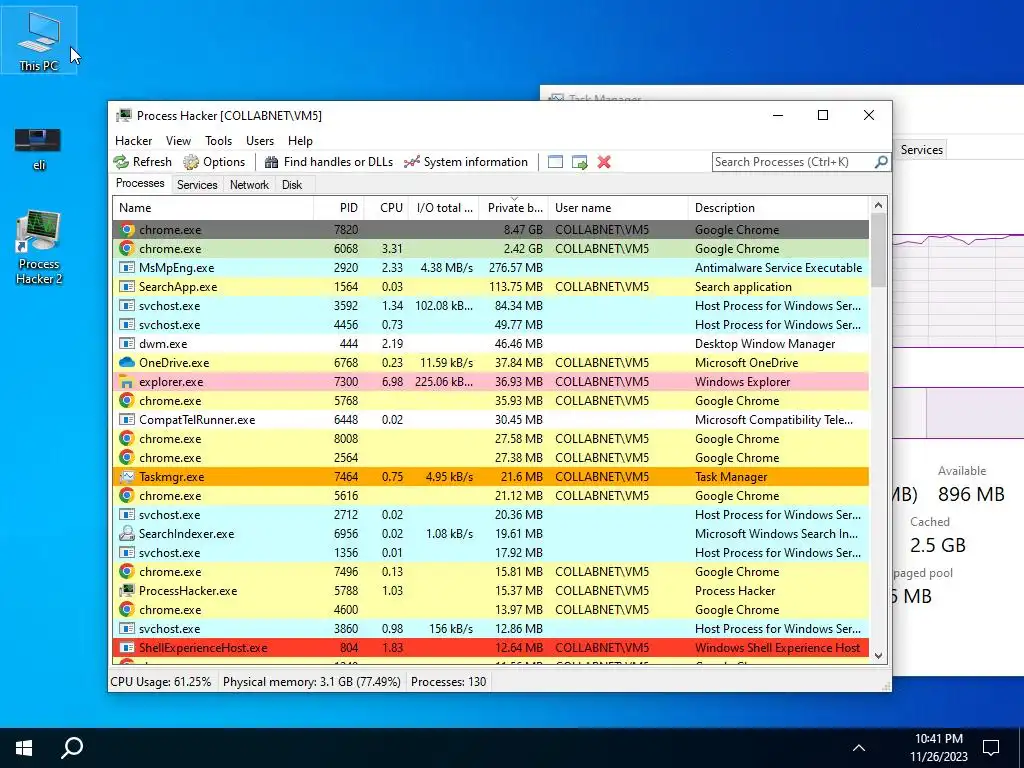Click the dwm.exe process icon
The width and height of the screenshot is (1024, 768).
(127, 344)
